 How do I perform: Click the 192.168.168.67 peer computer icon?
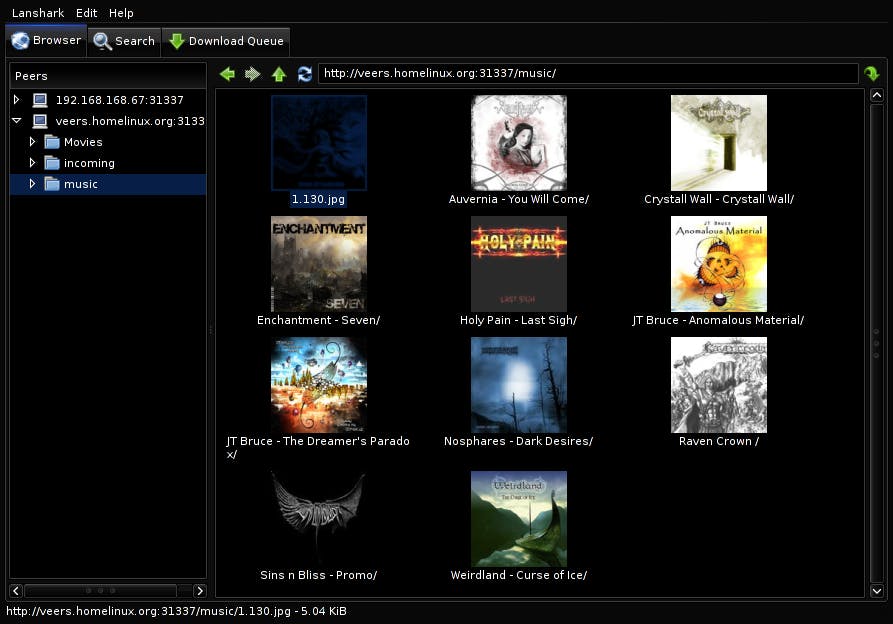(x=40, y=100)
